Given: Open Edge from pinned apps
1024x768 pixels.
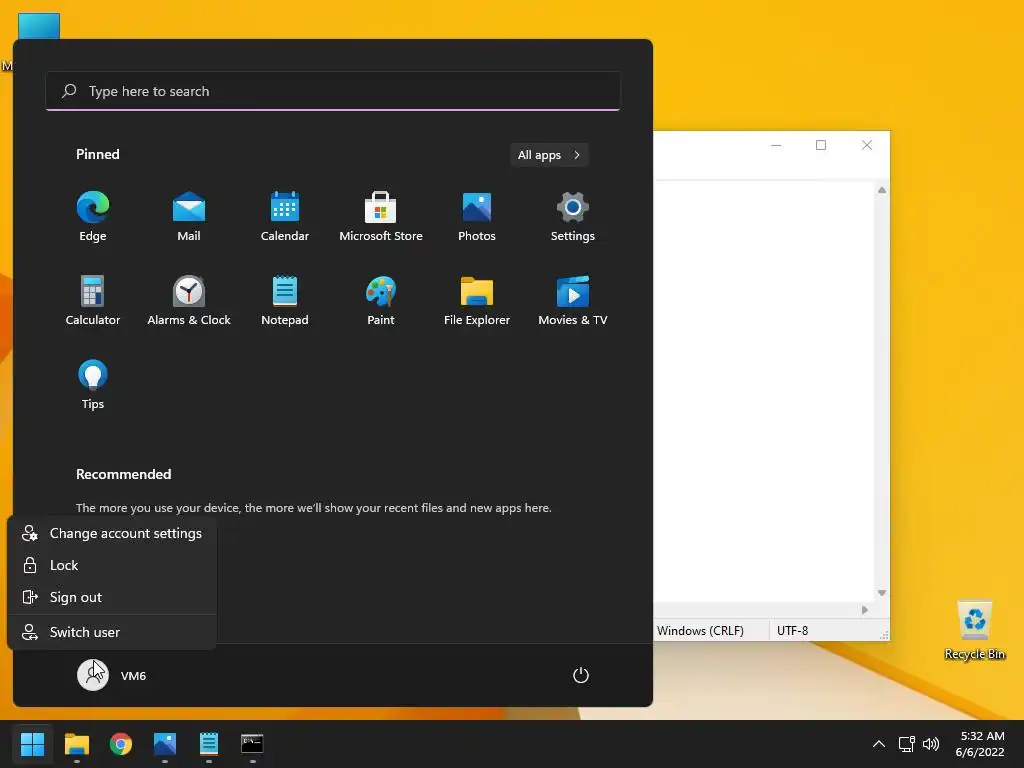Looking at the screenshot, I should (93, 217).
